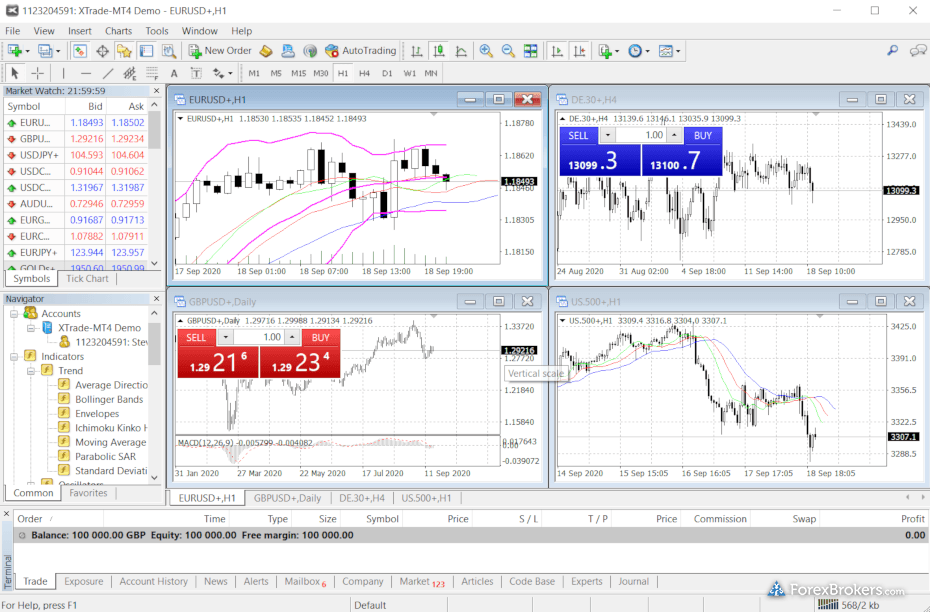Viewport: 930px width, 612px height.
Task: Toggle Auto Scroll chart icon
Action: pyautogui.click(x=557, y=51)
